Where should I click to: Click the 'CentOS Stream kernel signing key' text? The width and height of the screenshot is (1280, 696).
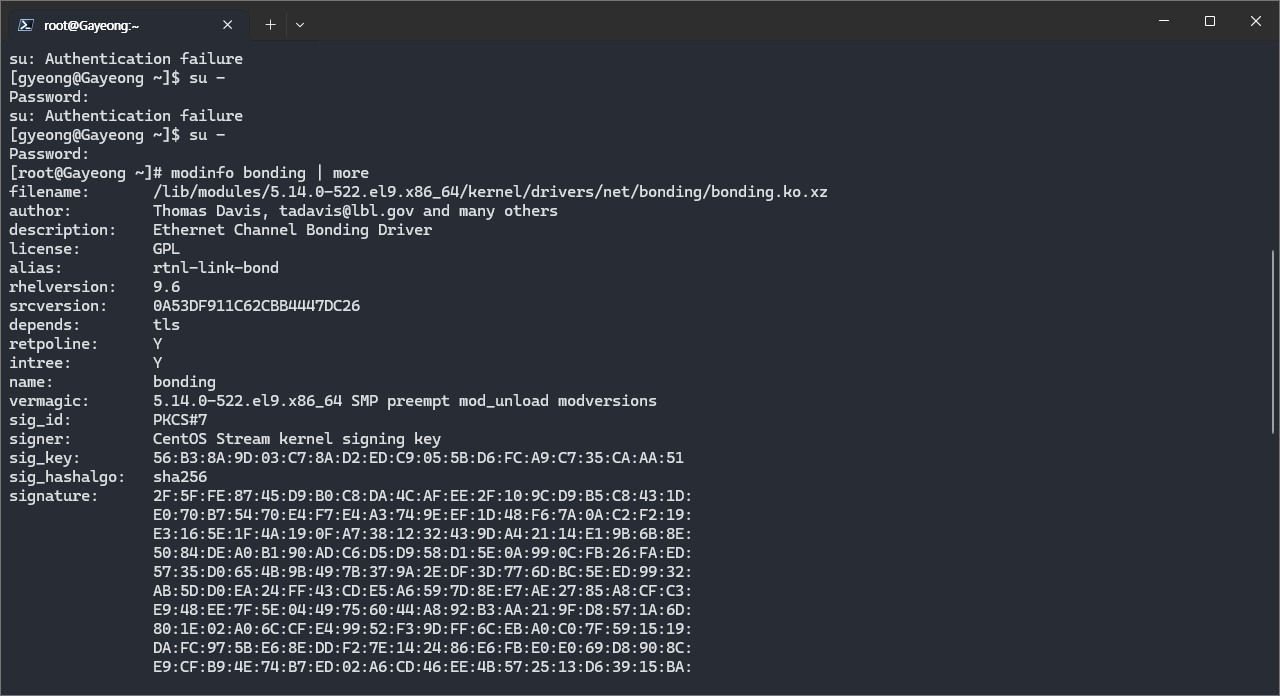coord(296,439)
